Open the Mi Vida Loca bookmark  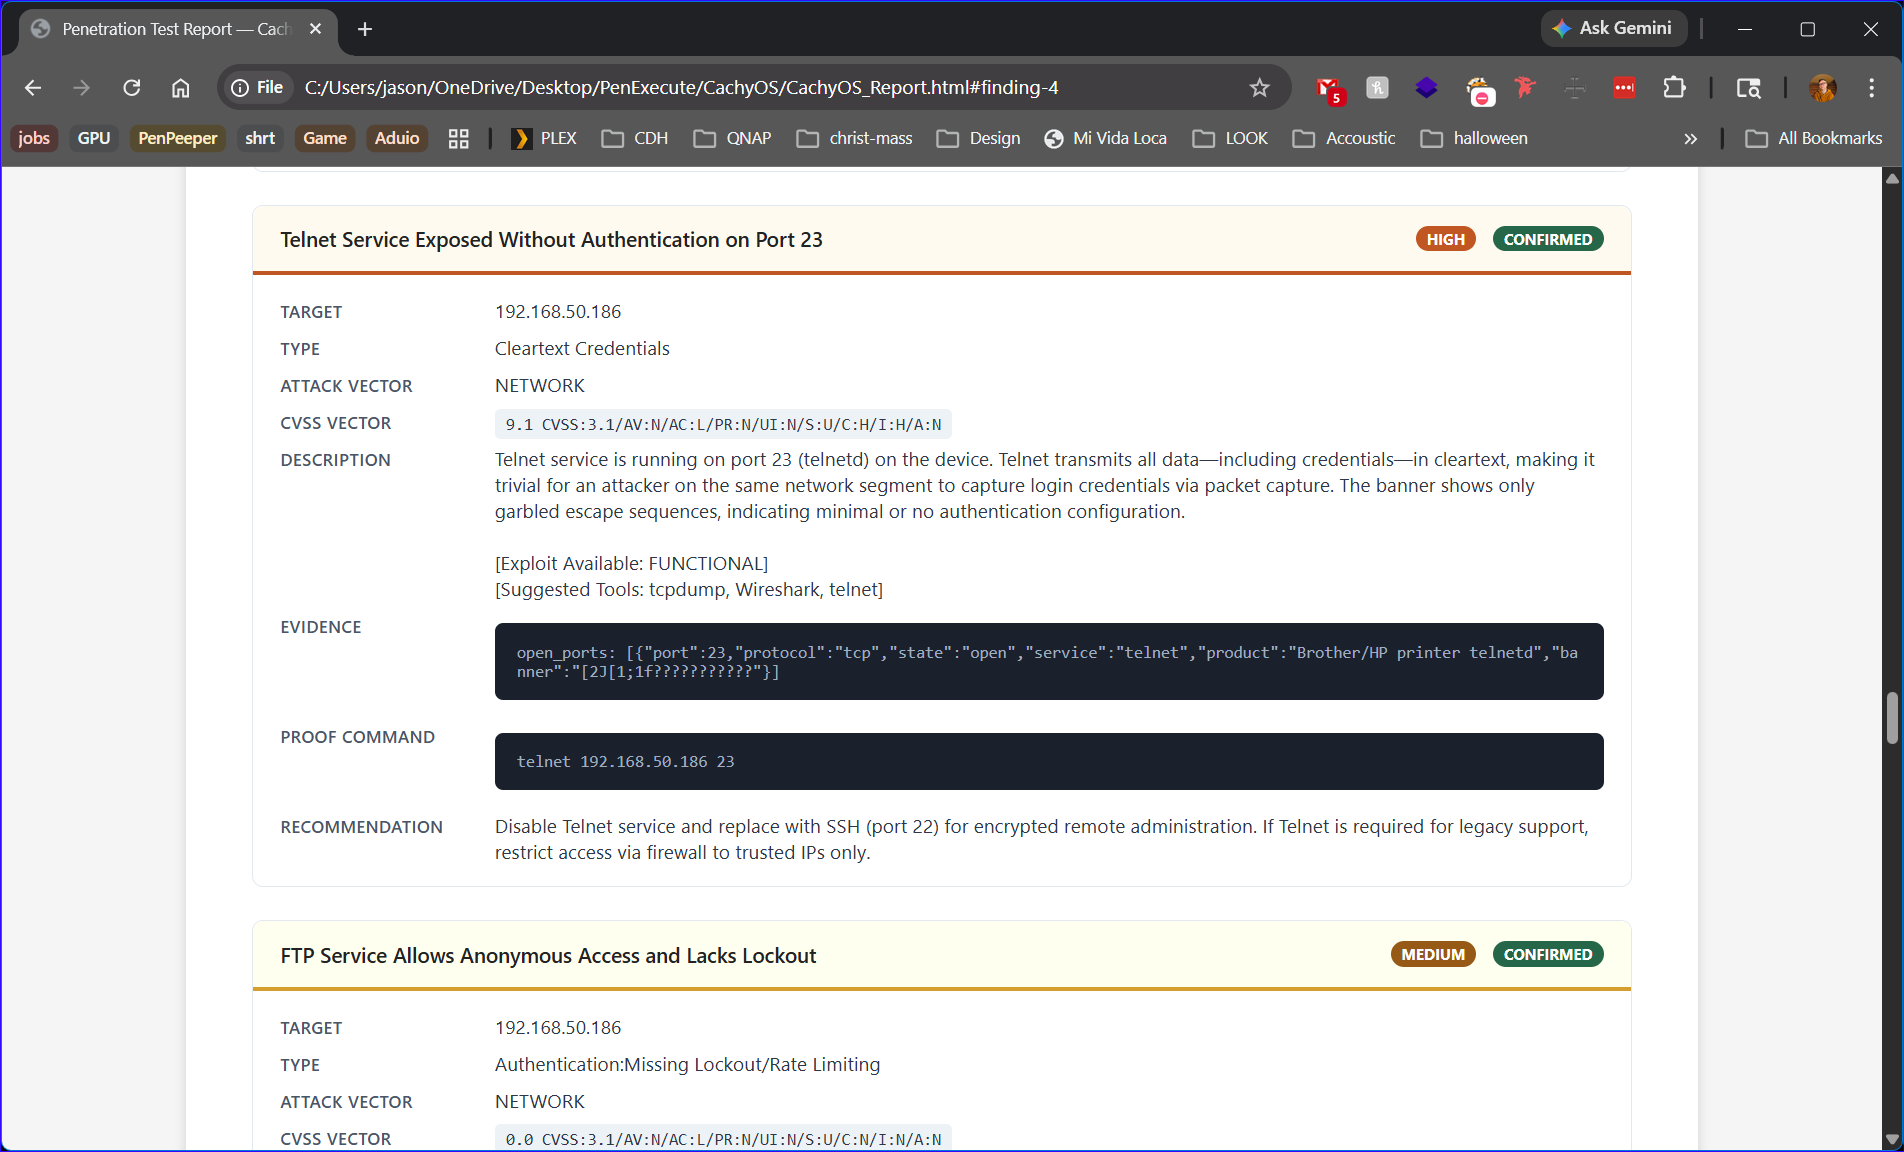(1105, 138)
